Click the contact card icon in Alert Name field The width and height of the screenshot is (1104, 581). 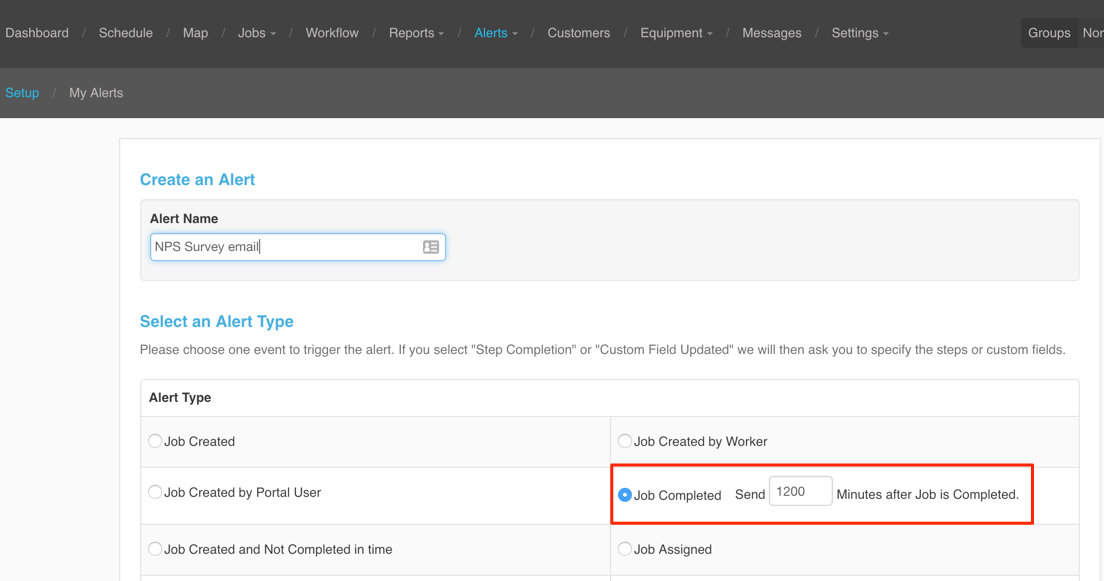(x=431, y=247)
